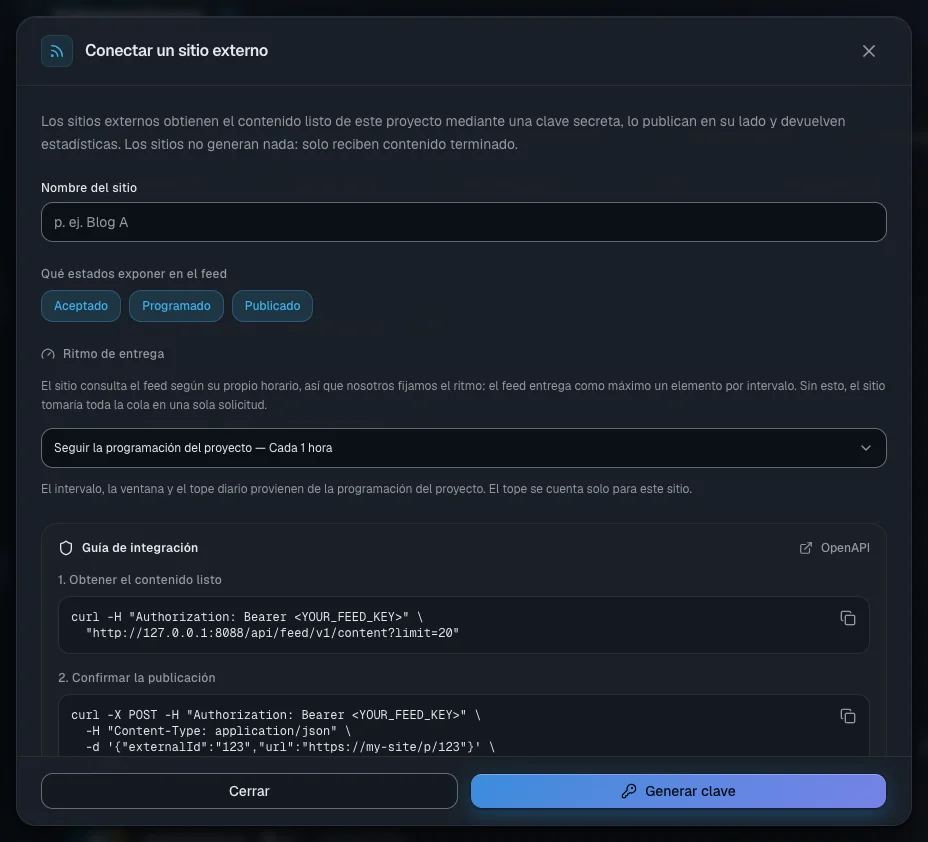
Task: Click the 'Qué estados exponer en el feed' label
Action: coord(134,273)
